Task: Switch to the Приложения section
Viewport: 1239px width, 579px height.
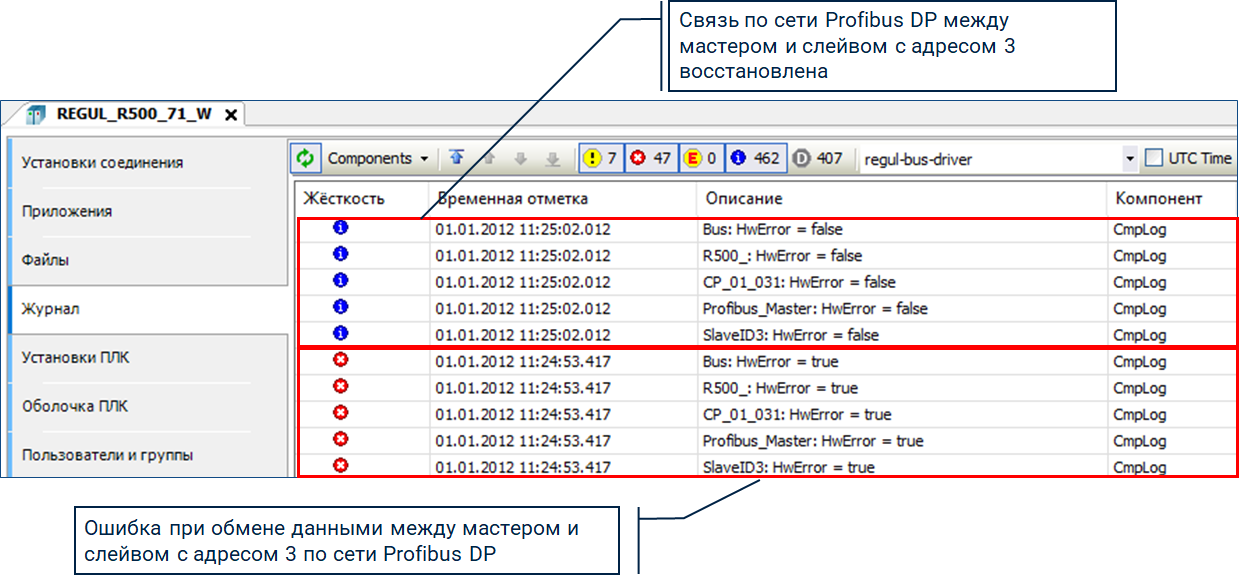Action: [67, 211]
